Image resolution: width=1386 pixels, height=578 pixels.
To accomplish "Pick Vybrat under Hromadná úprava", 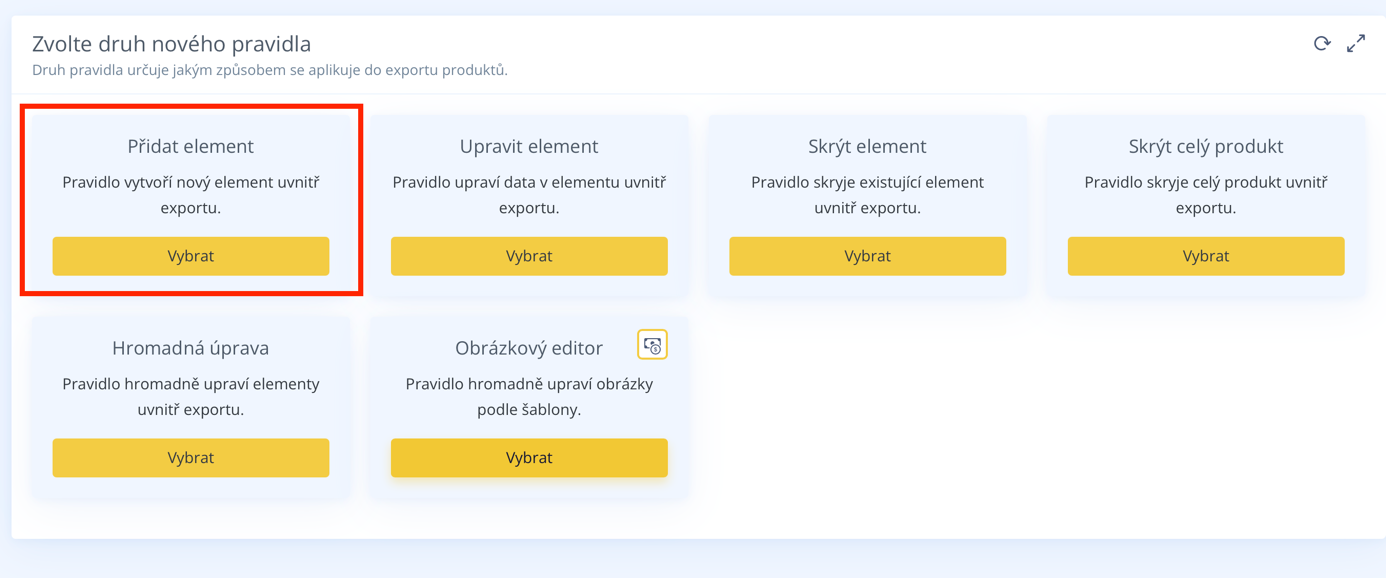I will pyautogui.click(x=191, y=458).
